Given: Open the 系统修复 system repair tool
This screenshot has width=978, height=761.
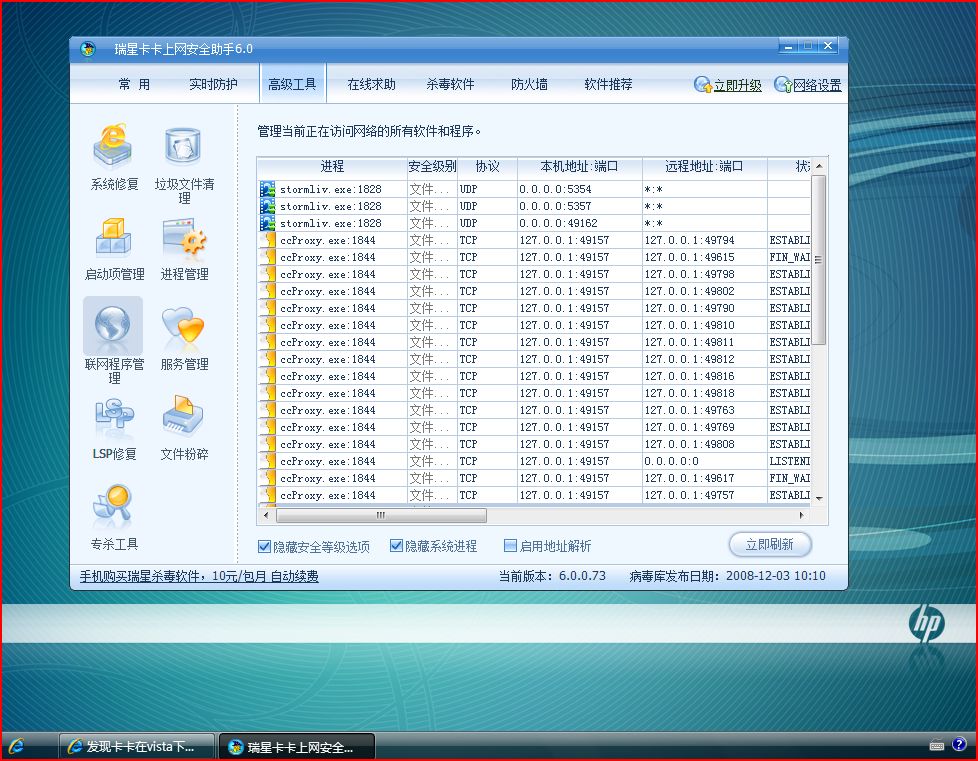Looking at the screenshot, I should click(x=113, y=156).
